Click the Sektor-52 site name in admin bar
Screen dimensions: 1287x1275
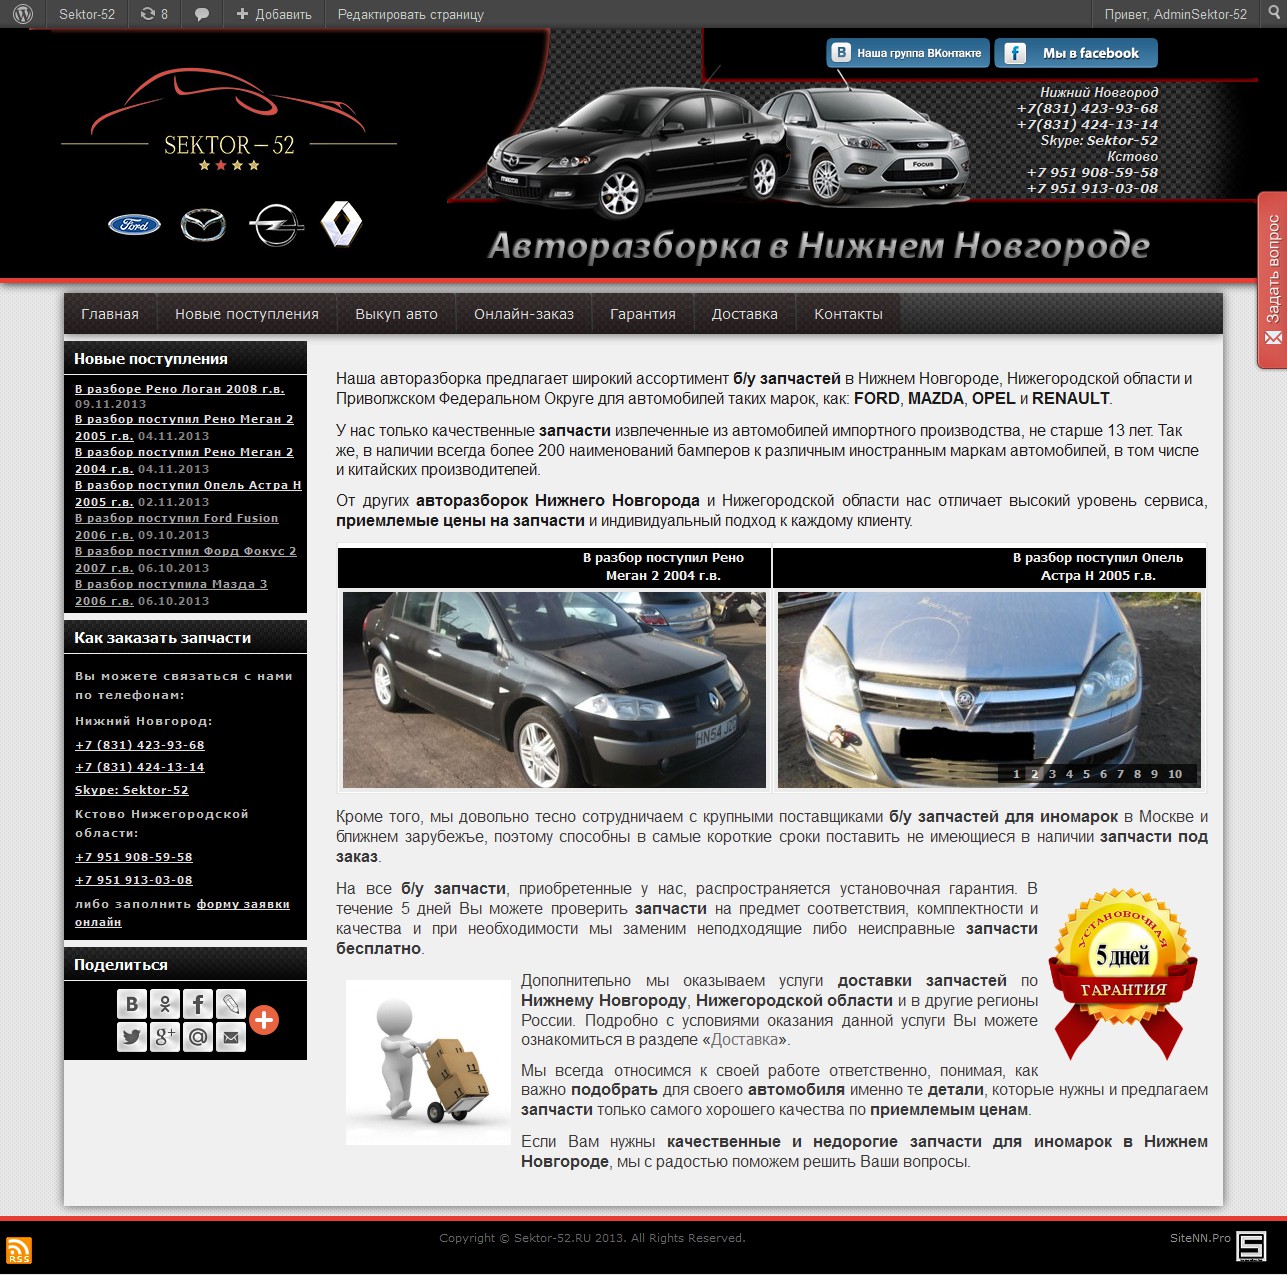pos(87,14)
